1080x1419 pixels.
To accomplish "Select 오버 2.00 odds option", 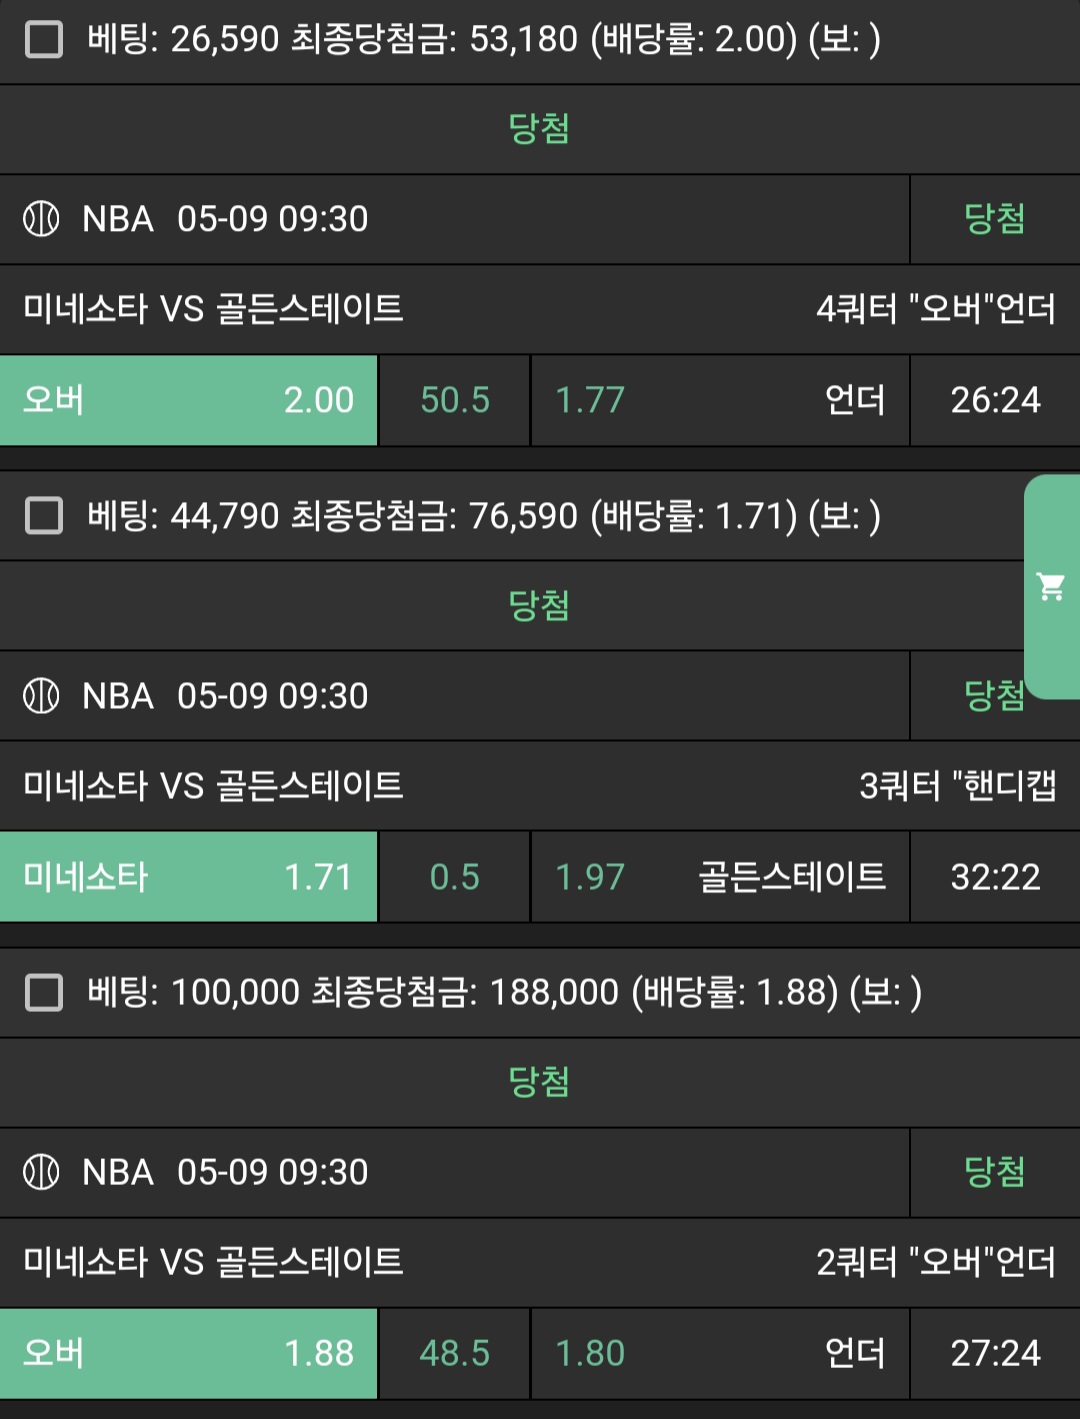I will (x=188, y=400).
